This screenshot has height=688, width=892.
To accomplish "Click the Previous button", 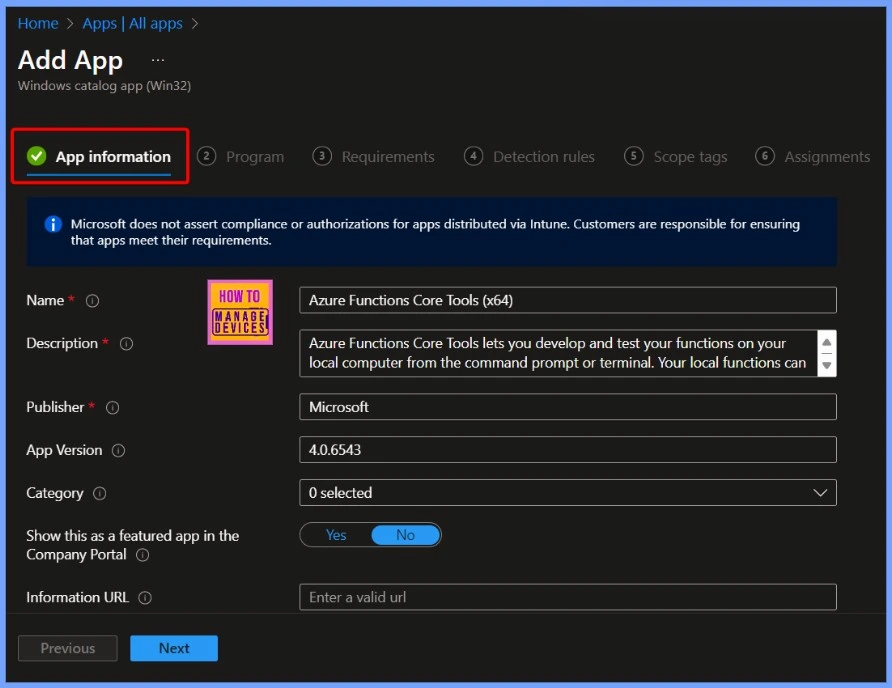I will [68, 648].
